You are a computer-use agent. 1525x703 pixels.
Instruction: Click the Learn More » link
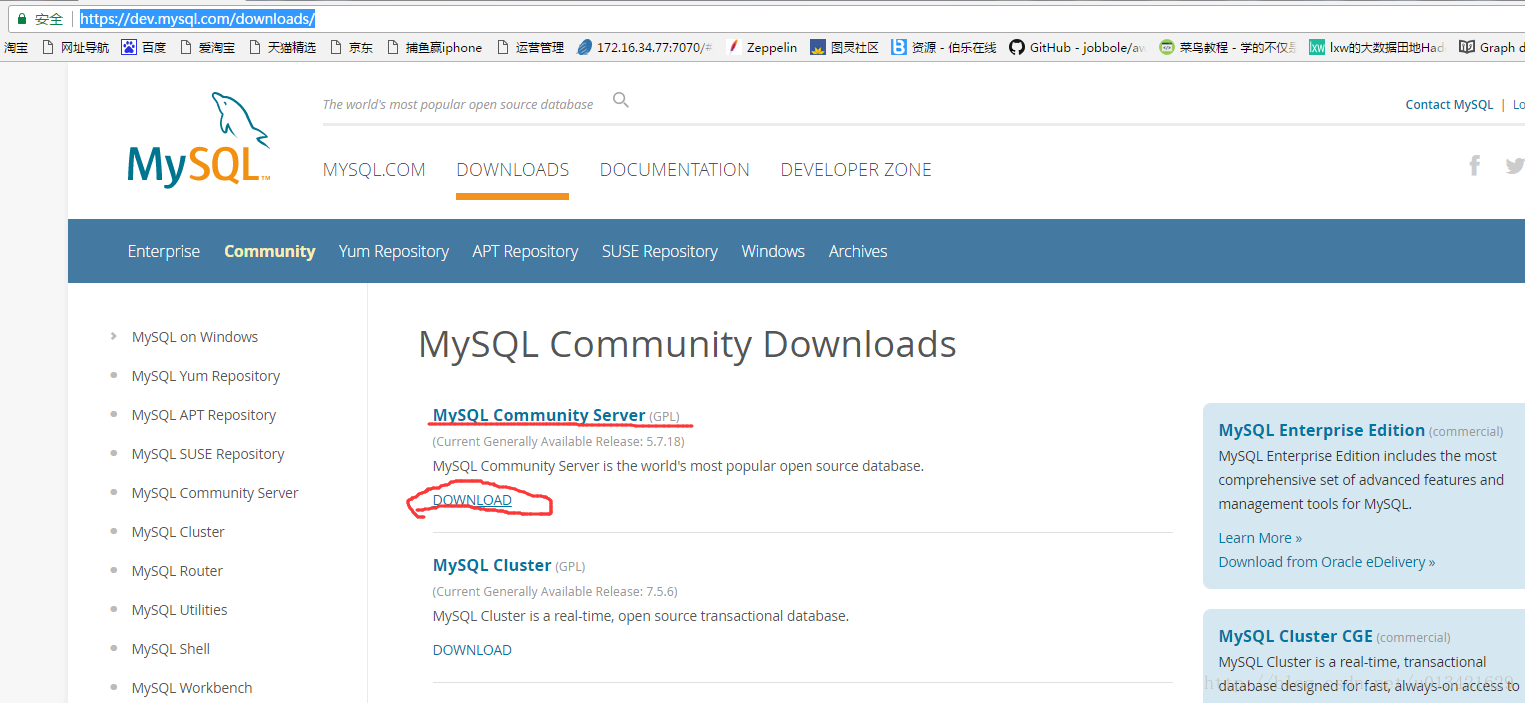[x=1260, y=538]
